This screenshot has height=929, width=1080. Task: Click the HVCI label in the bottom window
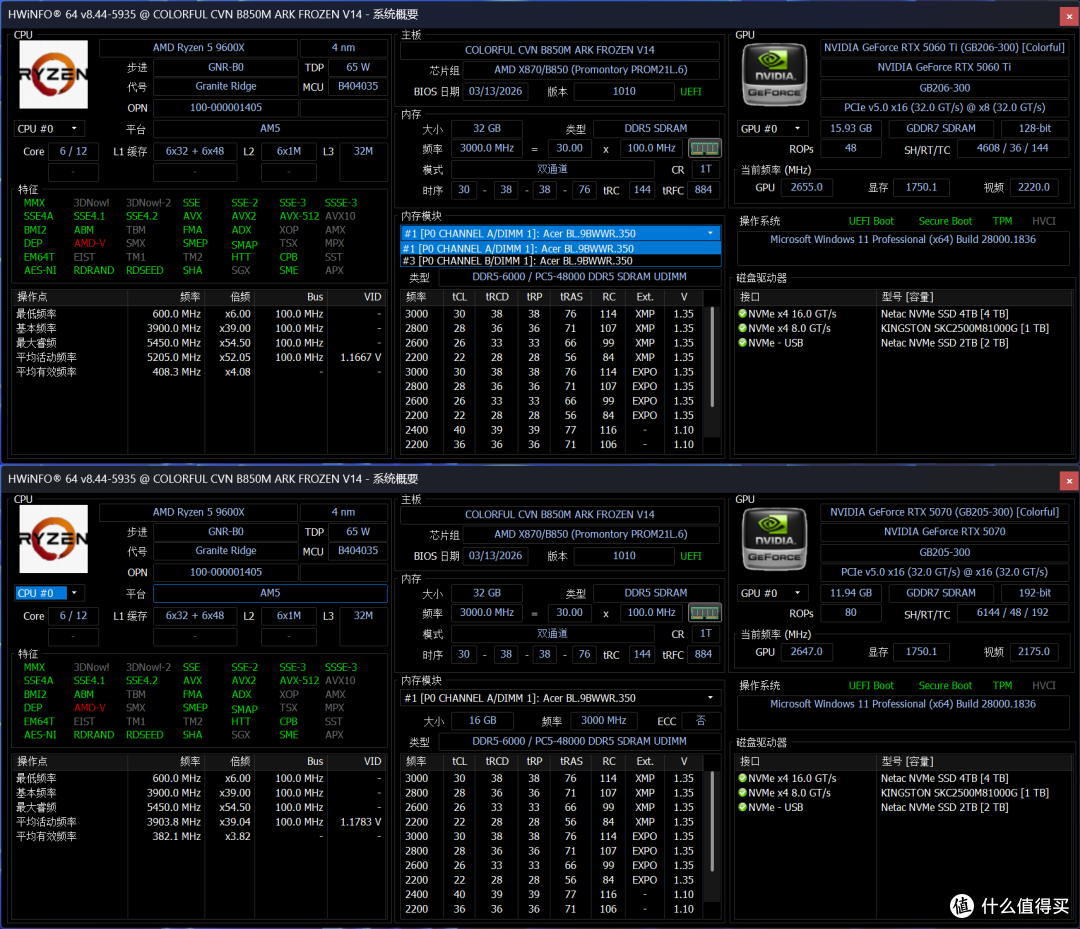tap(1043, 686)
